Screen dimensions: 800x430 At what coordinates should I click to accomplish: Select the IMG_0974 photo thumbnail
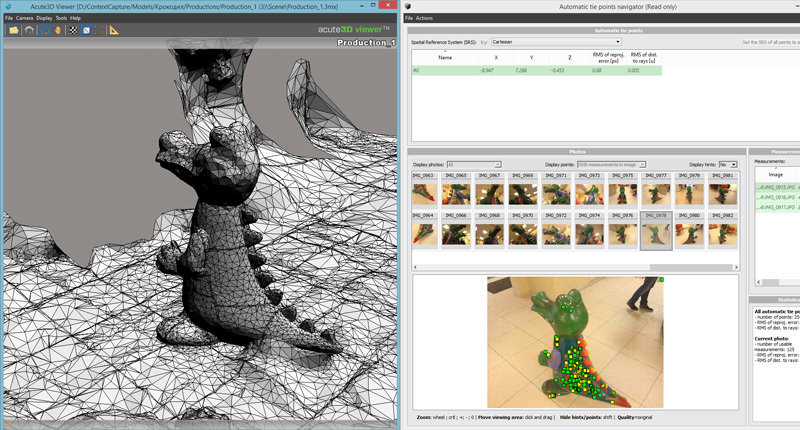click(589, 231)
